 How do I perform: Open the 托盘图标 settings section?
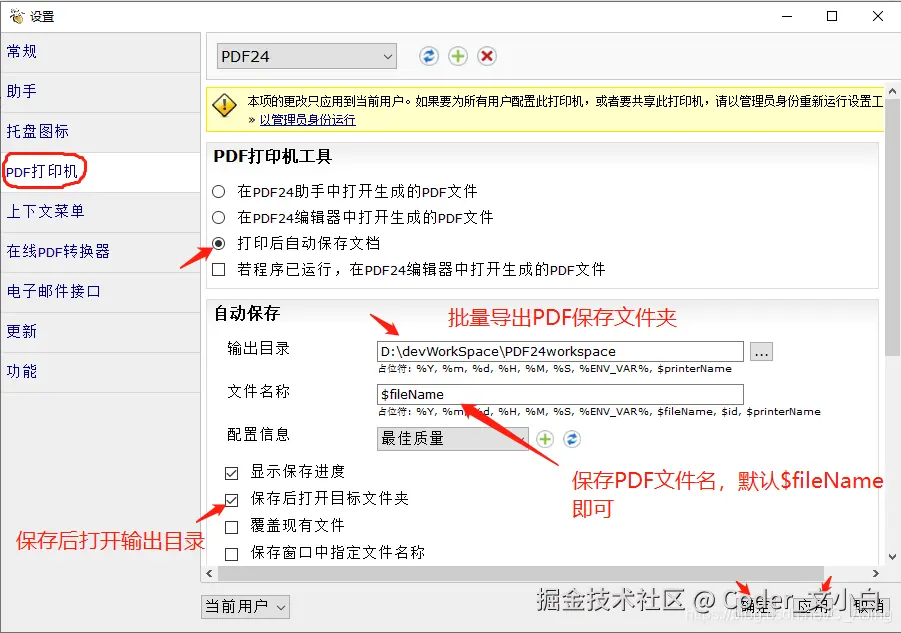pyautogui.click(x=101, y=132)
